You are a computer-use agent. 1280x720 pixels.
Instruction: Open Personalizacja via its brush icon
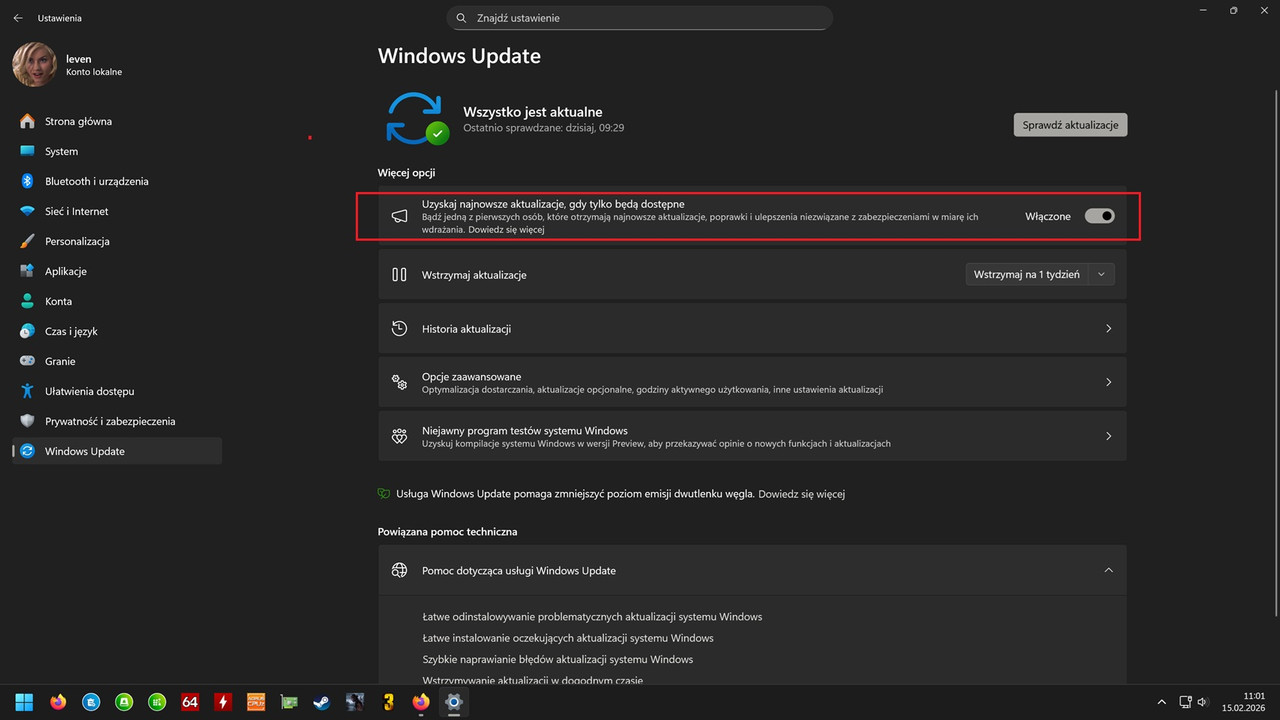tap(27, 241)
